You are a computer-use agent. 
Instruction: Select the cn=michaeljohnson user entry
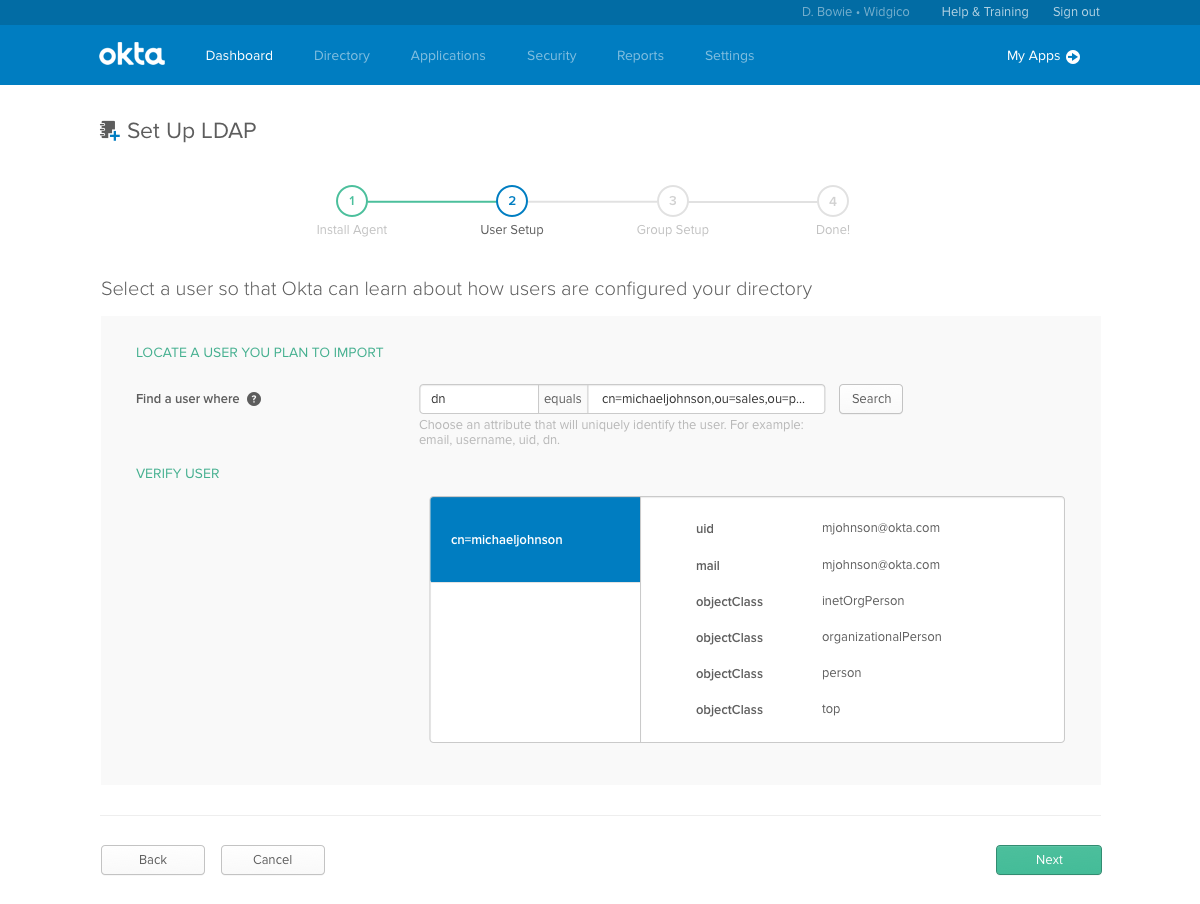point(535,539)
